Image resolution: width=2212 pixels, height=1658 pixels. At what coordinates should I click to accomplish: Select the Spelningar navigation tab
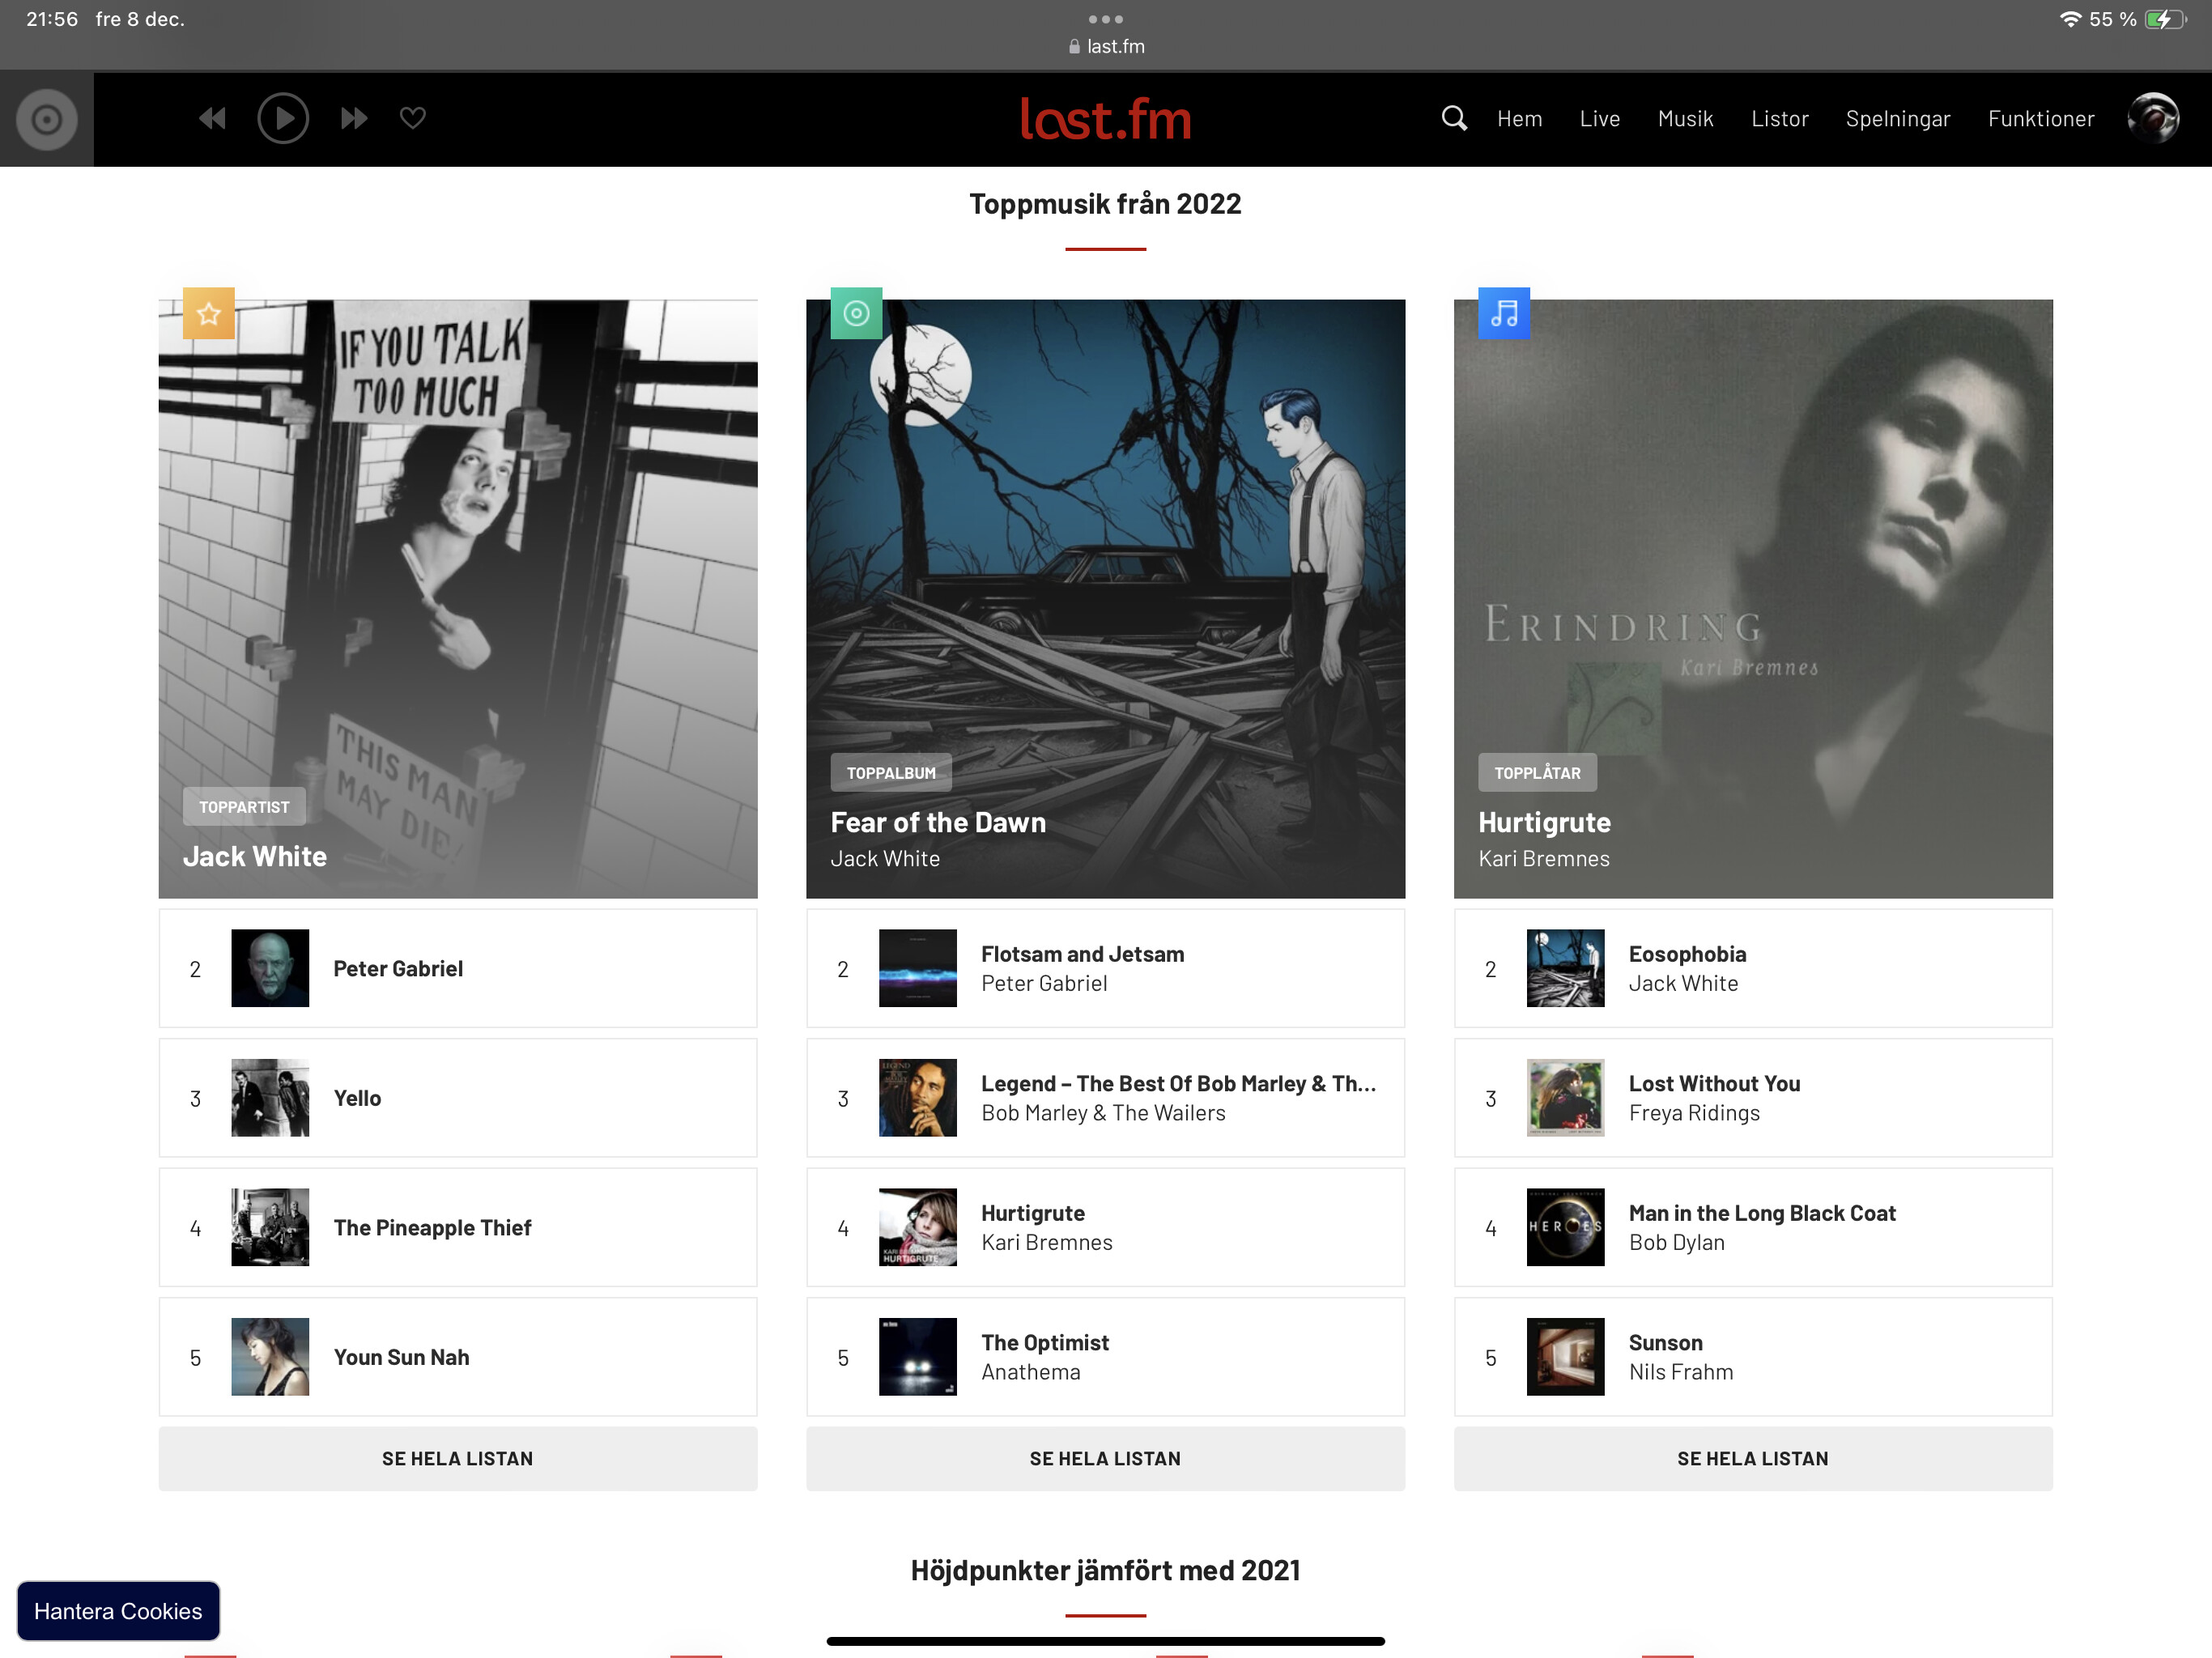coord(1899,117)
